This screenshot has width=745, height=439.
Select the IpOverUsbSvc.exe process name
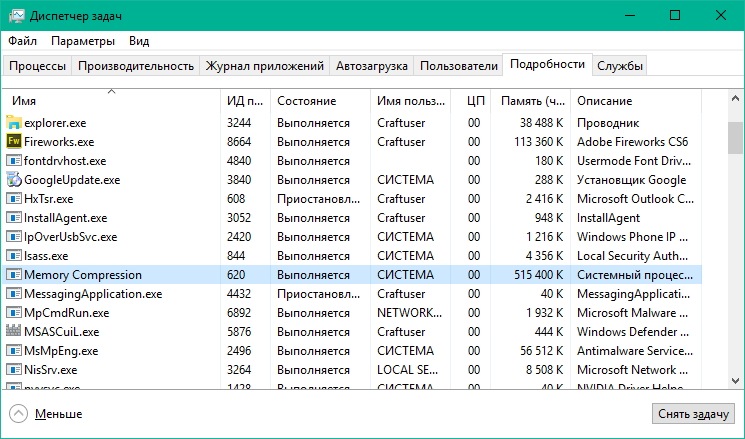click(70, 237)
